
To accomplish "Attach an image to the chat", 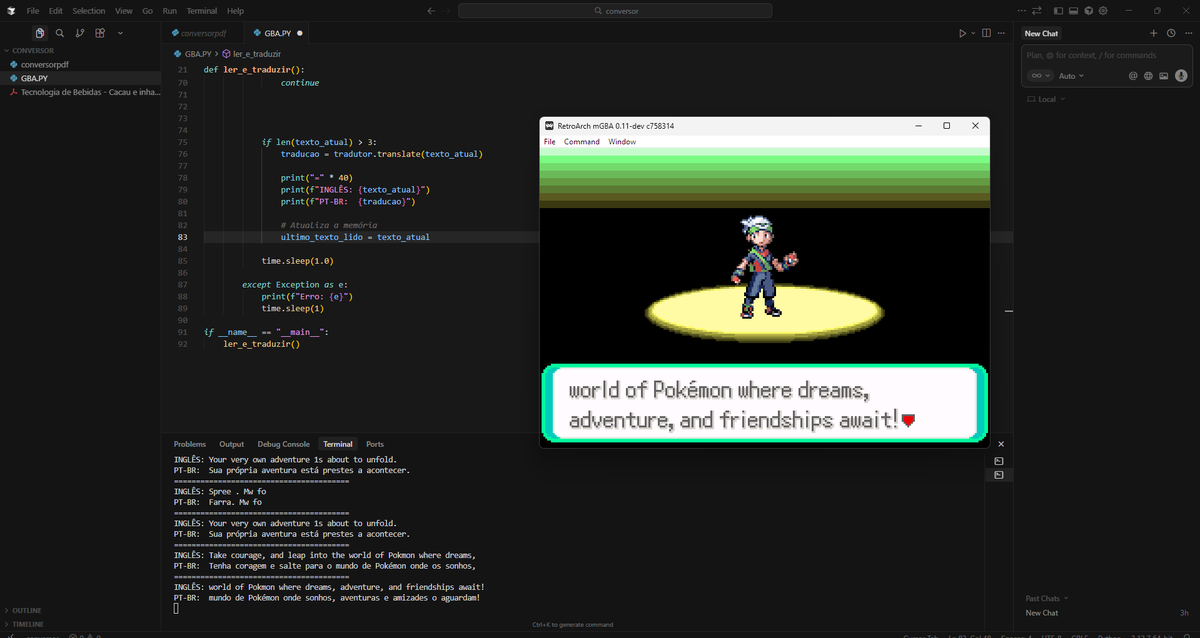I will (x=1164, y=76).
